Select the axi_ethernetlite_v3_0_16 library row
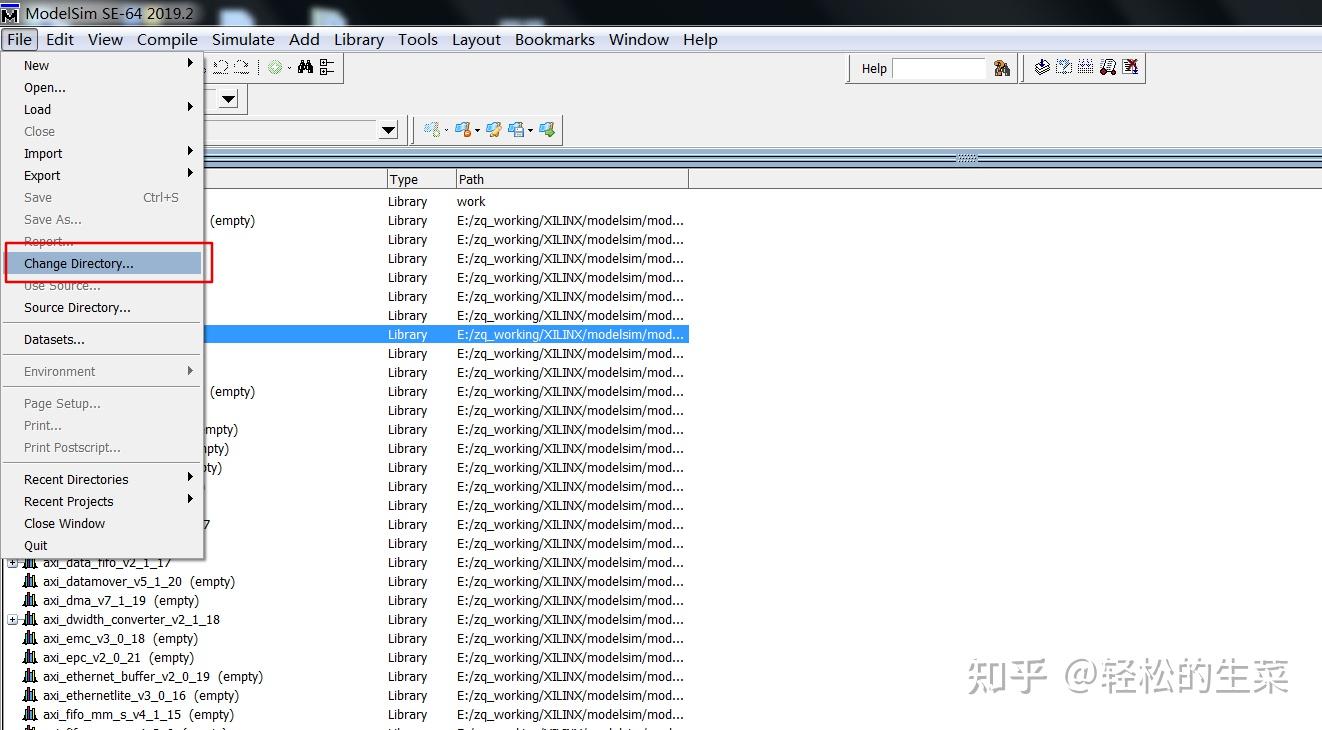This screenshot has height=730, width=1322. click(344, 696)
